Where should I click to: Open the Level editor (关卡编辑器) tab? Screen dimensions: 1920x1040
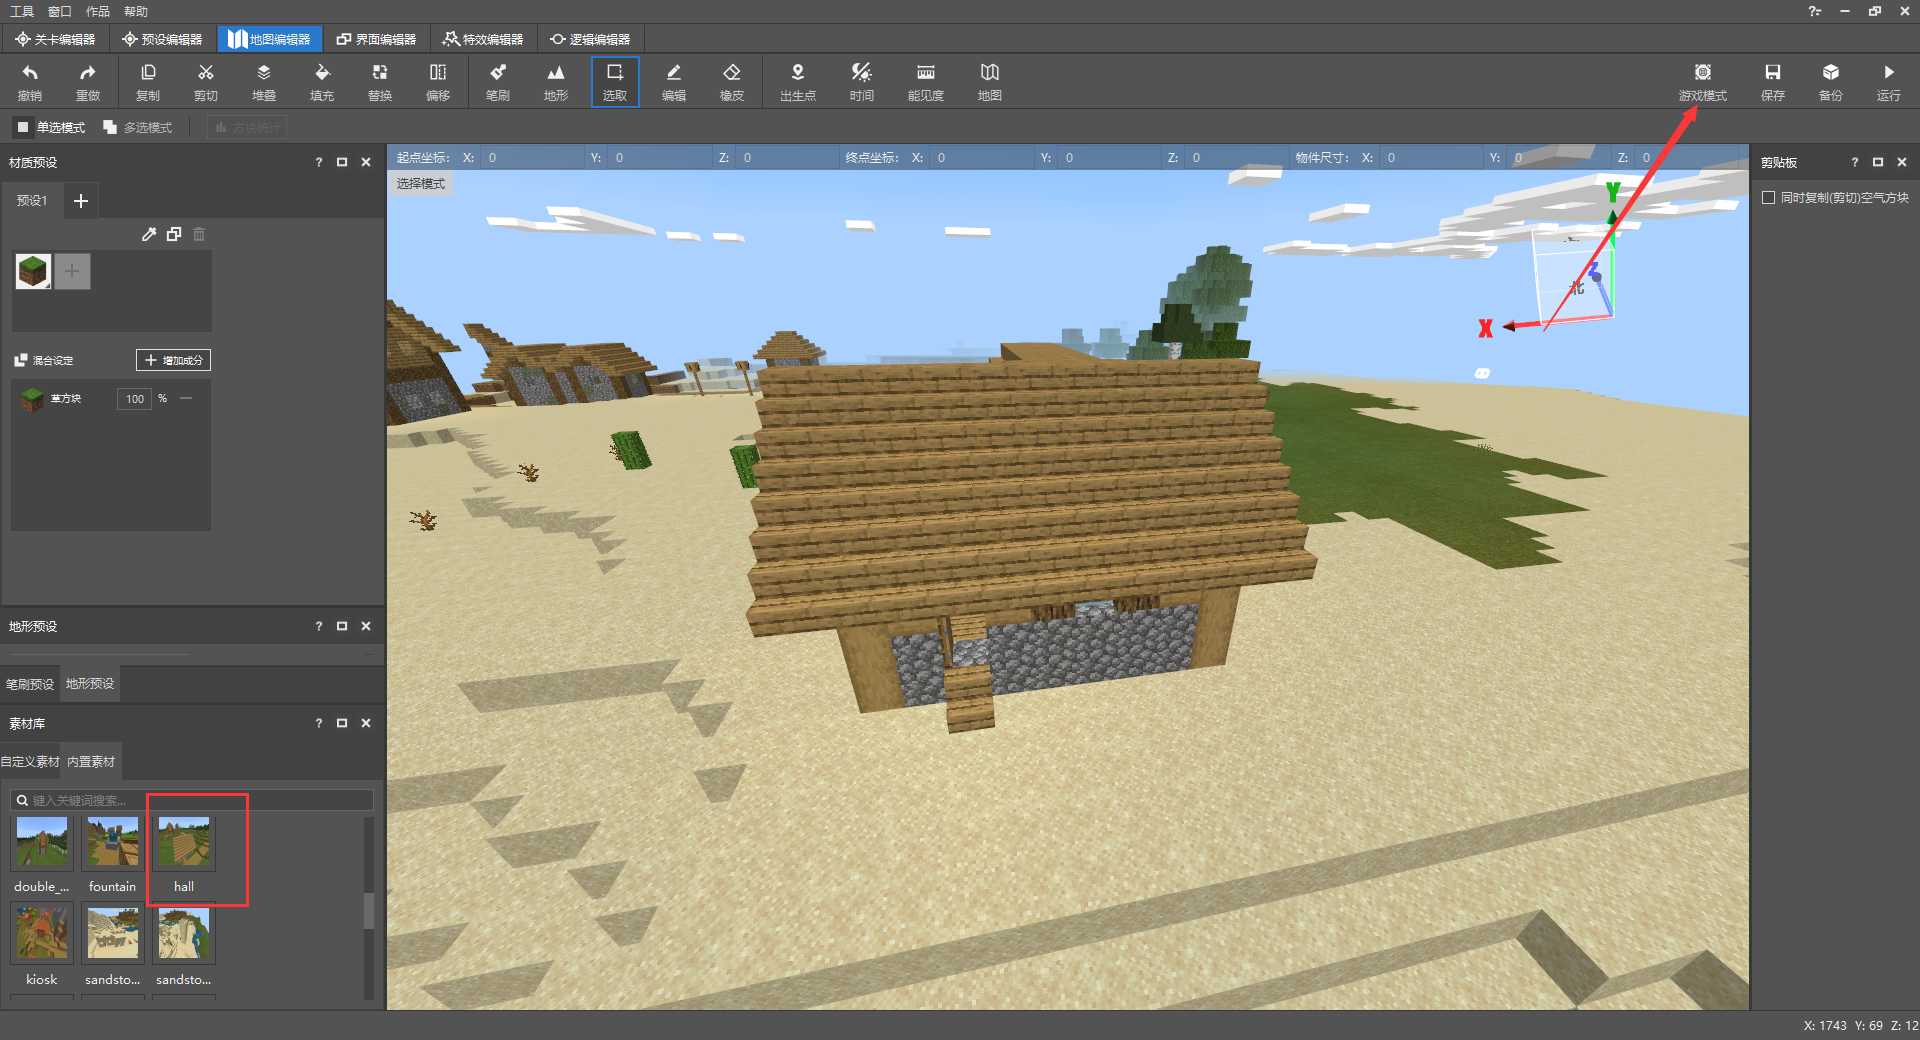pyautogui.click(x=55, y=39)
